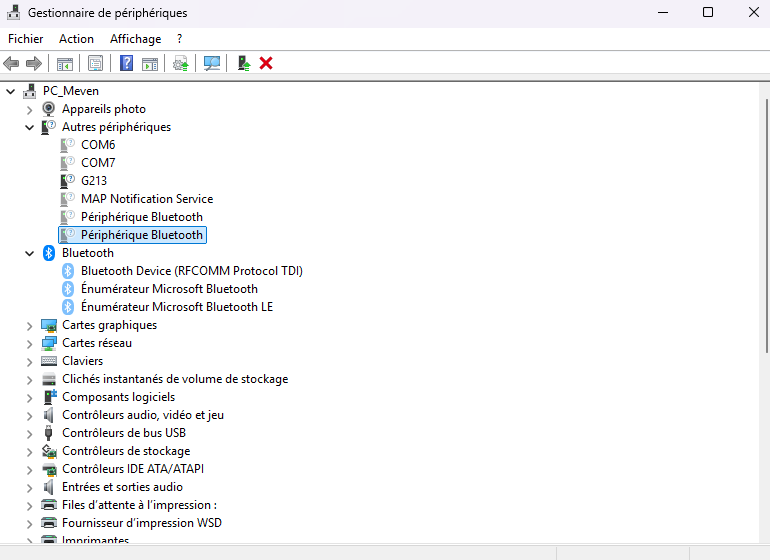
Task: Click the icon beside Composants logiciels
Action: coord(50,397)
